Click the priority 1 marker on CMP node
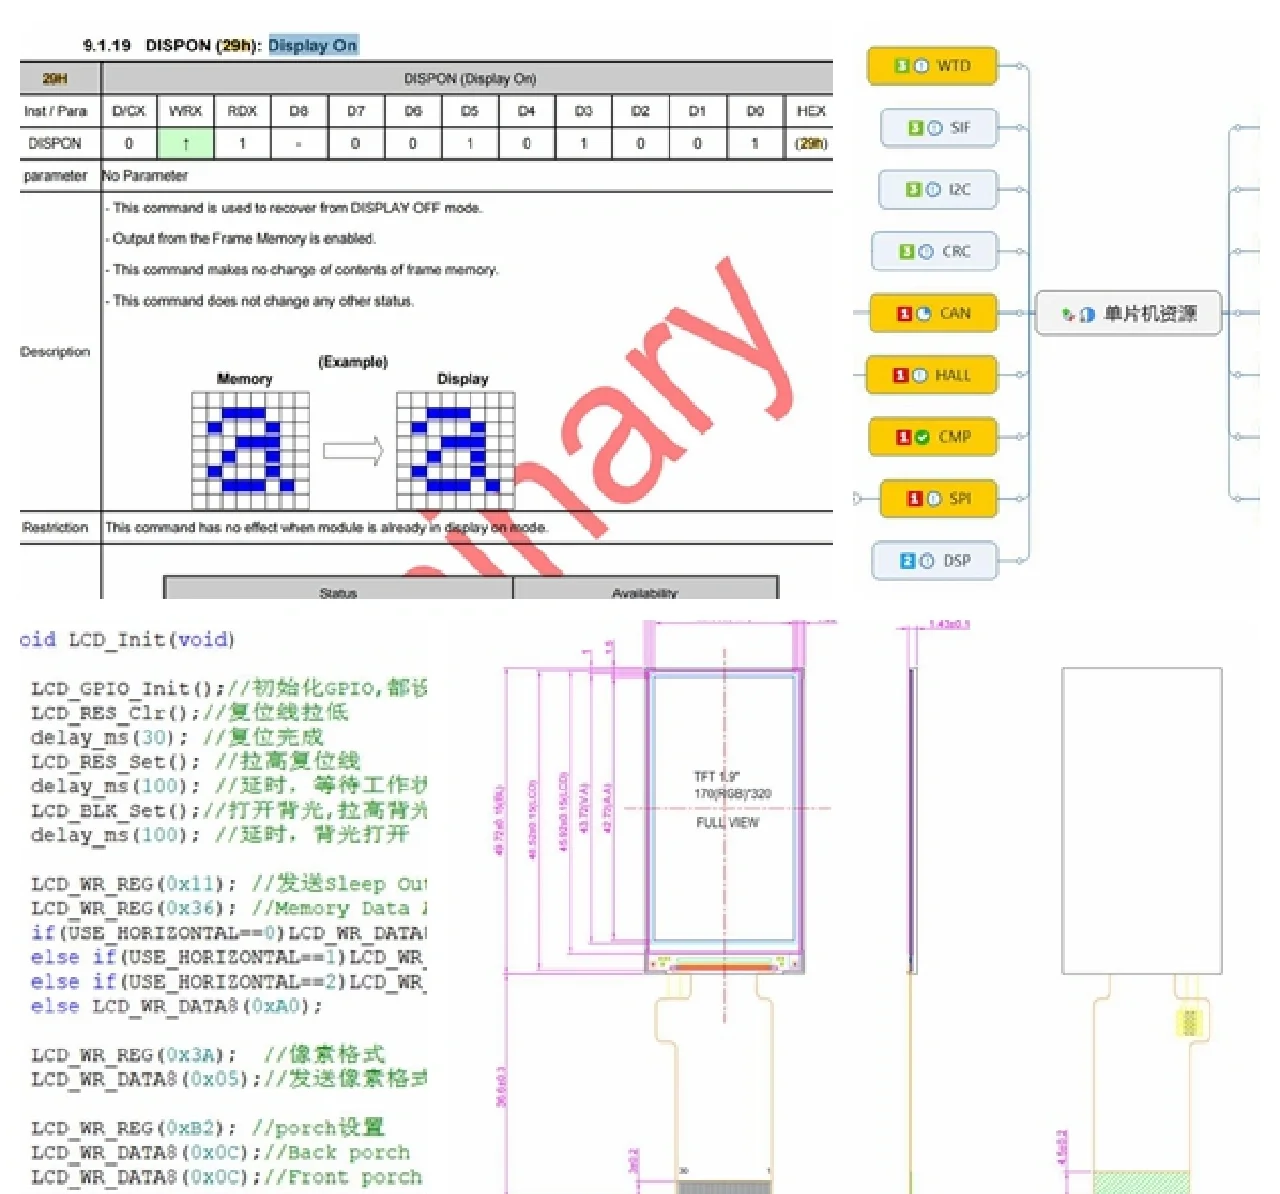 tap(903, 437)
